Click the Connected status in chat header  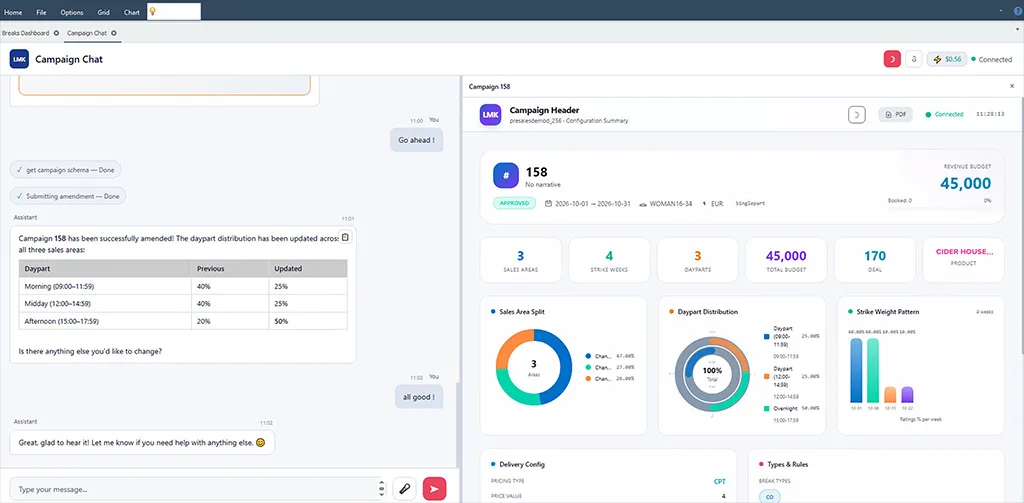point(991,59)
